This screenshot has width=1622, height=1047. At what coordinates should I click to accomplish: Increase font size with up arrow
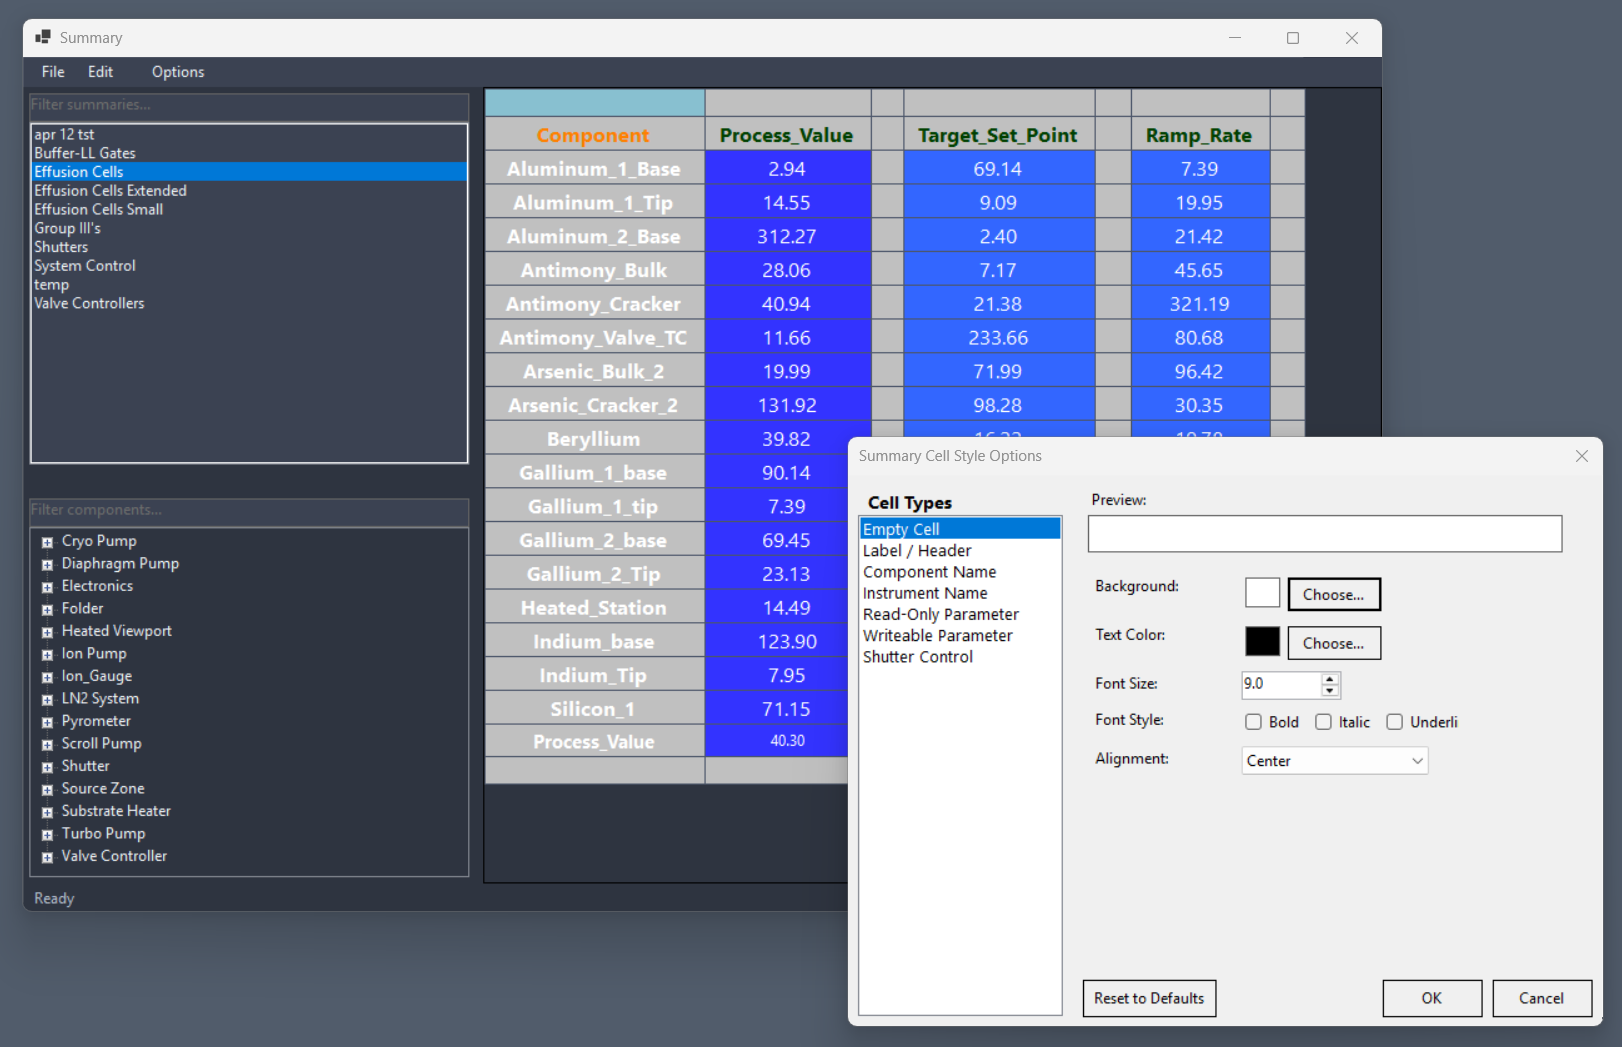tap(1330, 679)
